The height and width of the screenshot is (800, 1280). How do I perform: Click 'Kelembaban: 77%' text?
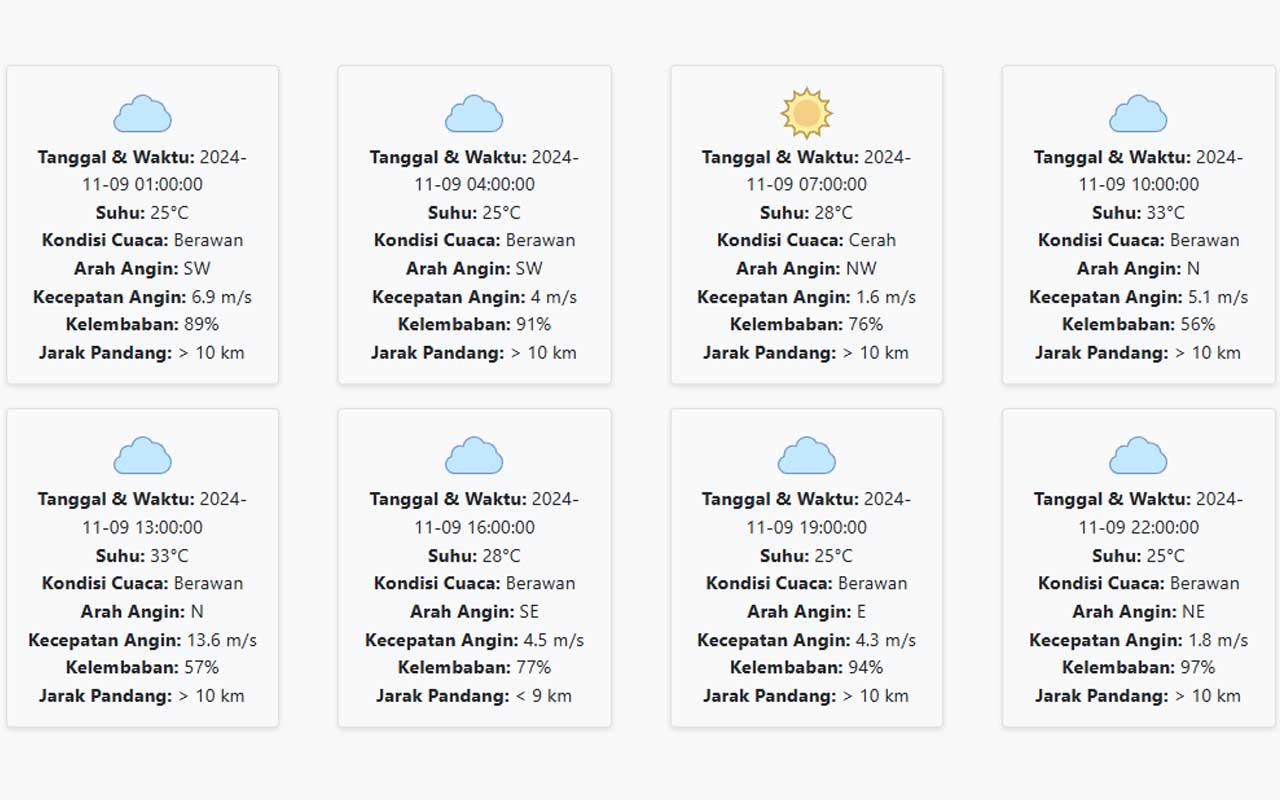tap(474, 667)
